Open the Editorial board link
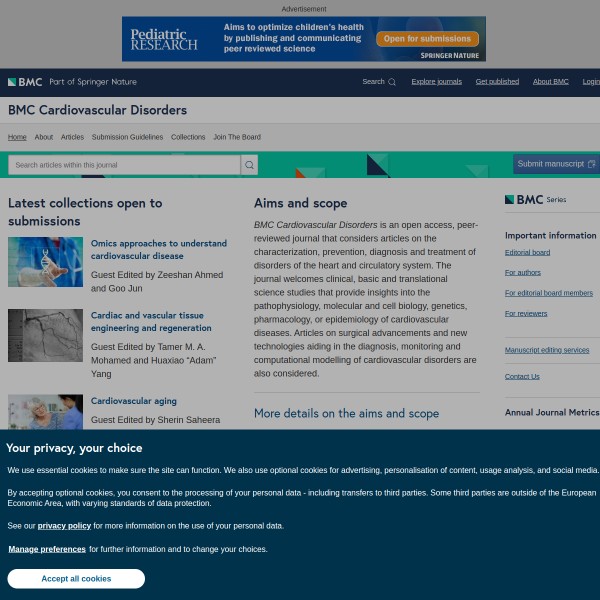Viewport: 600px width, 600px height. click(x=527, y=253)
